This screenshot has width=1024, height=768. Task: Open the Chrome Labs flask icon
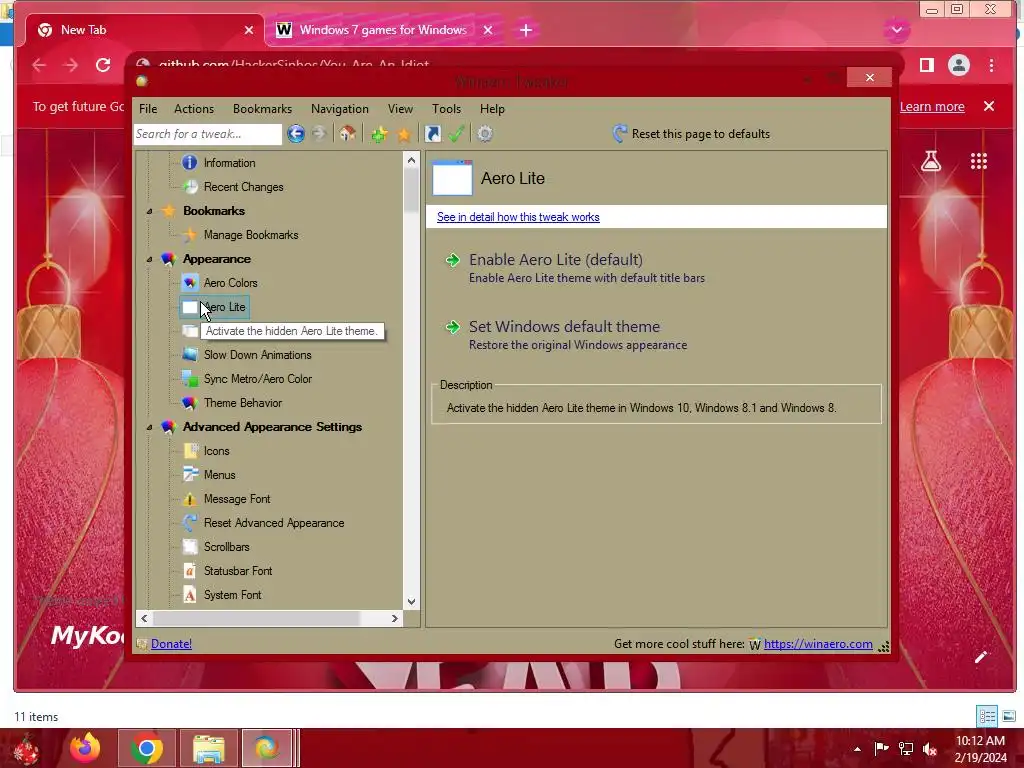[931, 161]
